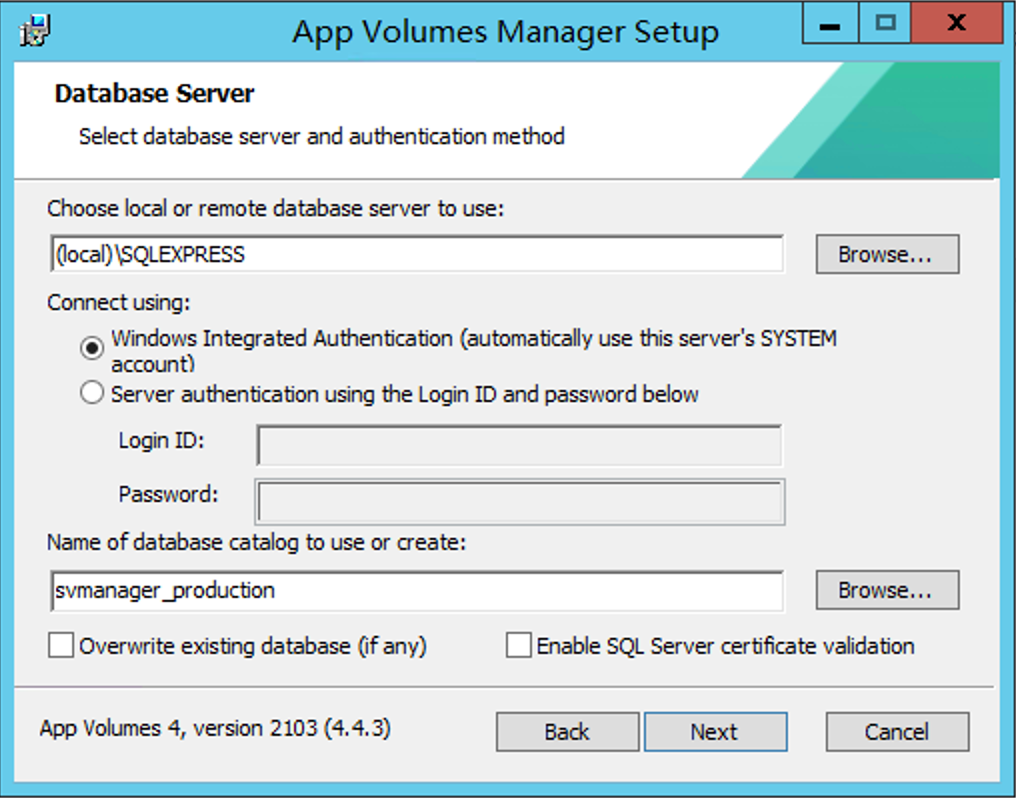Go Back to the previous step

pyautogui.click(x=566, y=732)
